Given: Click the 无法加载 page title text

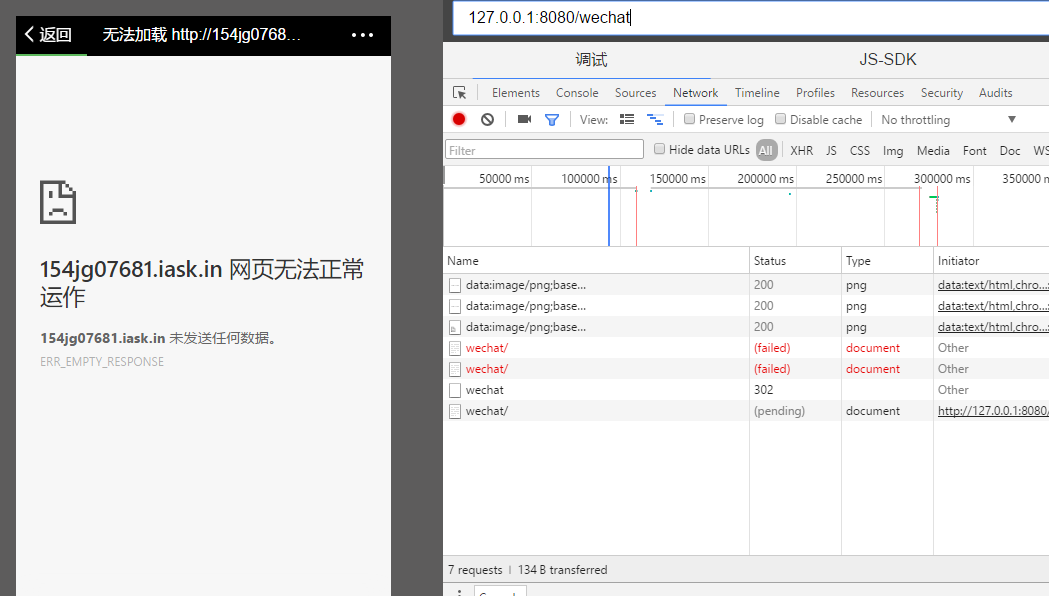Looking at the screenshot, I should click(201, 35).
